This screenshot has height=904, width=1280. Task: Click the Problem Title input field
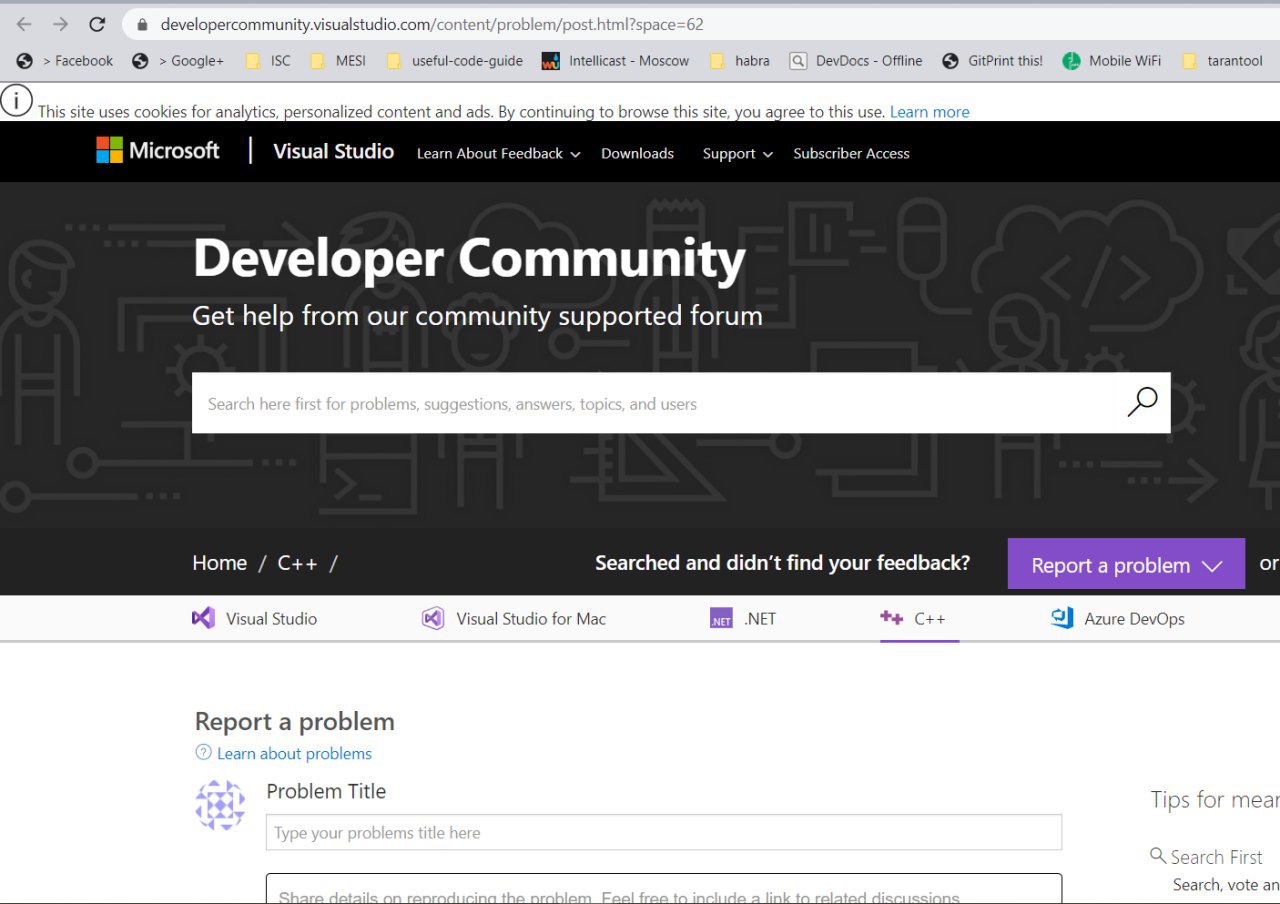[664, 832]
